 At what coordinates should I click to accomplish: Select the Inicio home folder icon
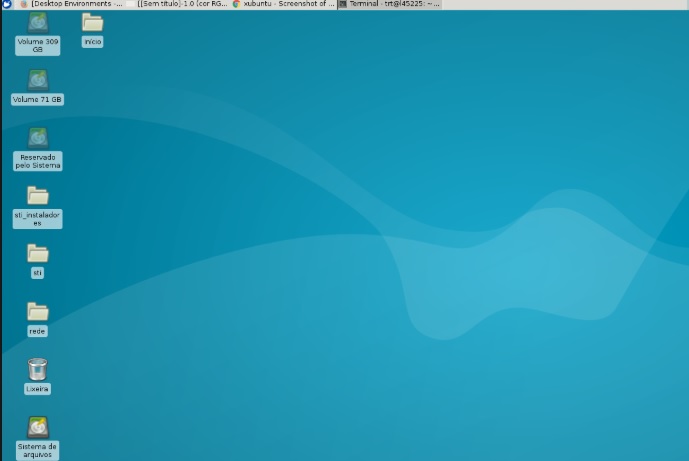point(92,22)
